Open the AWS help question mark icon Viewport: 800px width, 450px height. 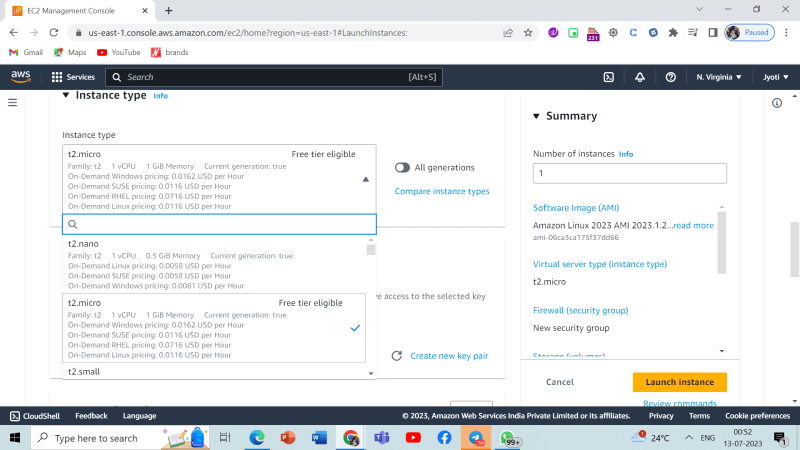670,77
